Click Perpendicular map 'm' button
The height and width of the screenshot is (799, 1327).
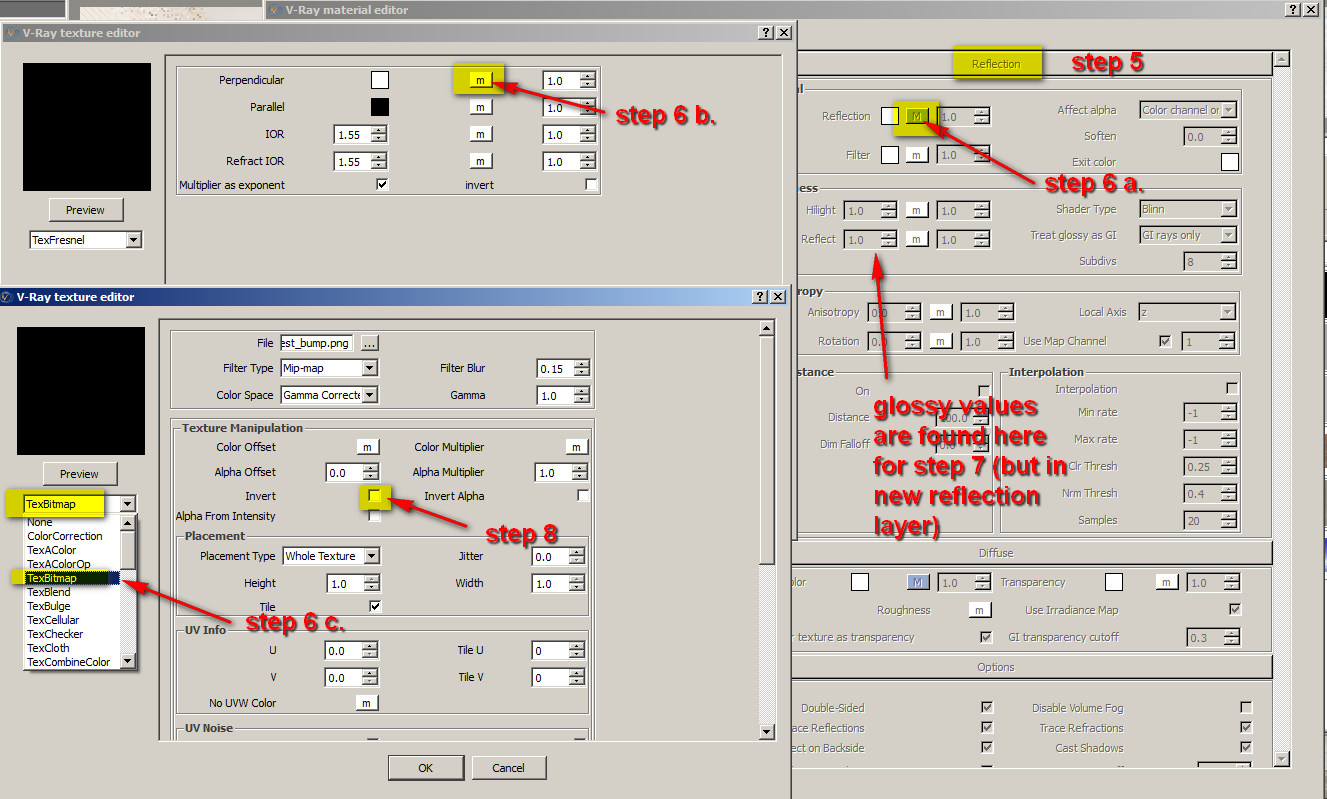[x=480, y=80]
